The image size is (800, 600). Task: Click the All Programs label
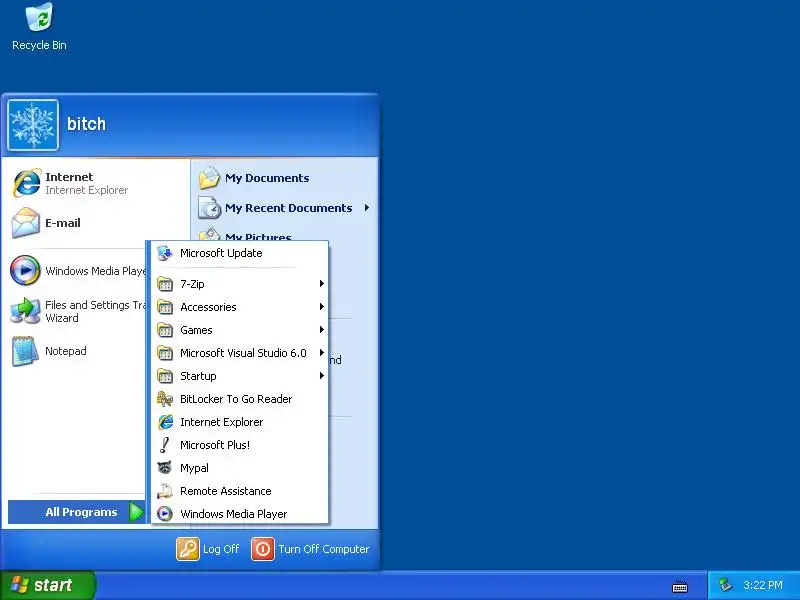click(x=81, y=512)
